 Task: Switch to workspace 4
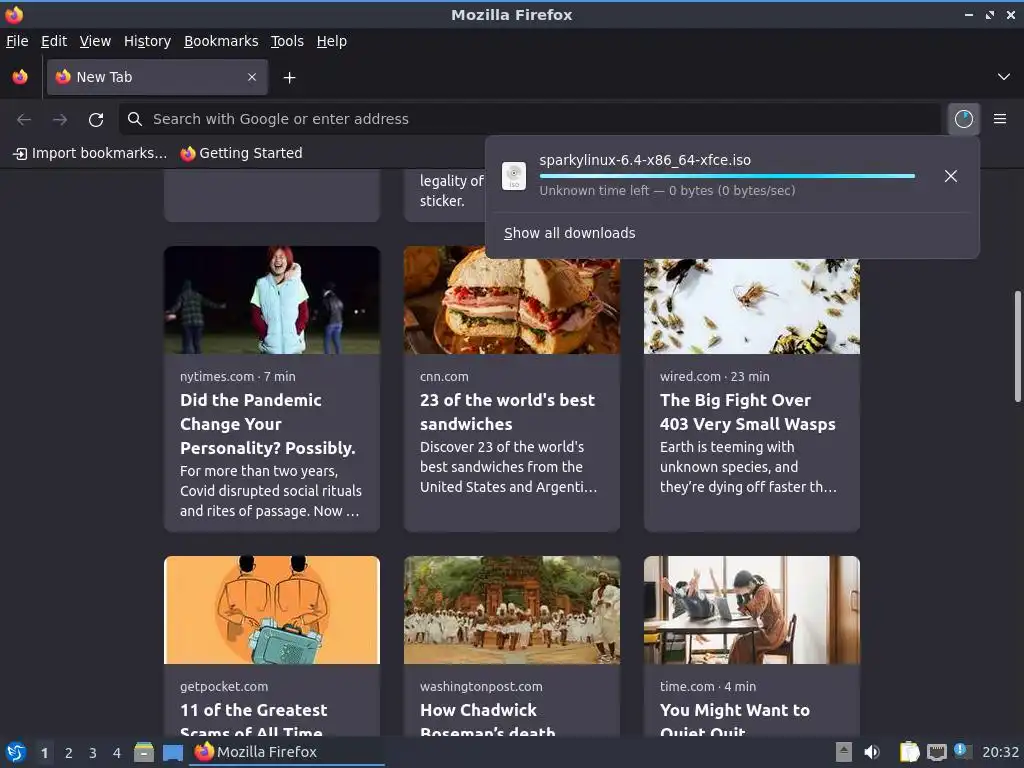pos(117,753)
